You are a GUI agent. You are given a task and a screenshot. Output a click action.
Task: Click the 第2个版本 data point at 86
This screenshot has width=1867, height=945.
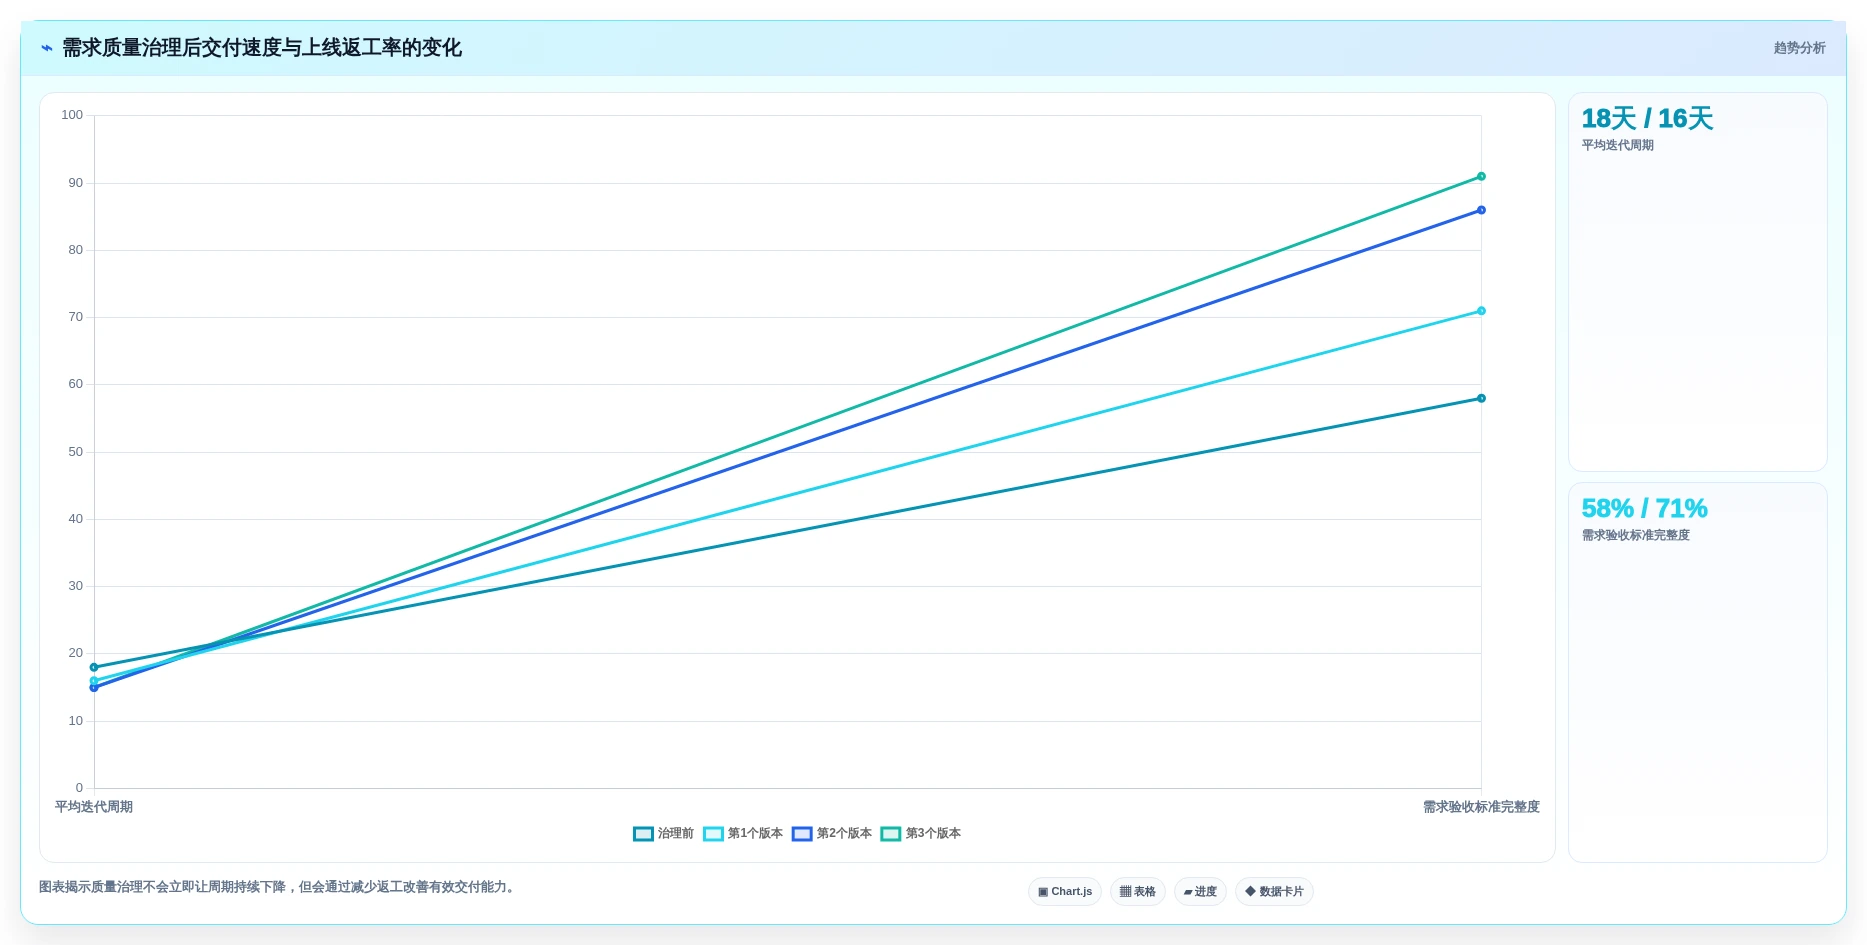point(1481,210)
